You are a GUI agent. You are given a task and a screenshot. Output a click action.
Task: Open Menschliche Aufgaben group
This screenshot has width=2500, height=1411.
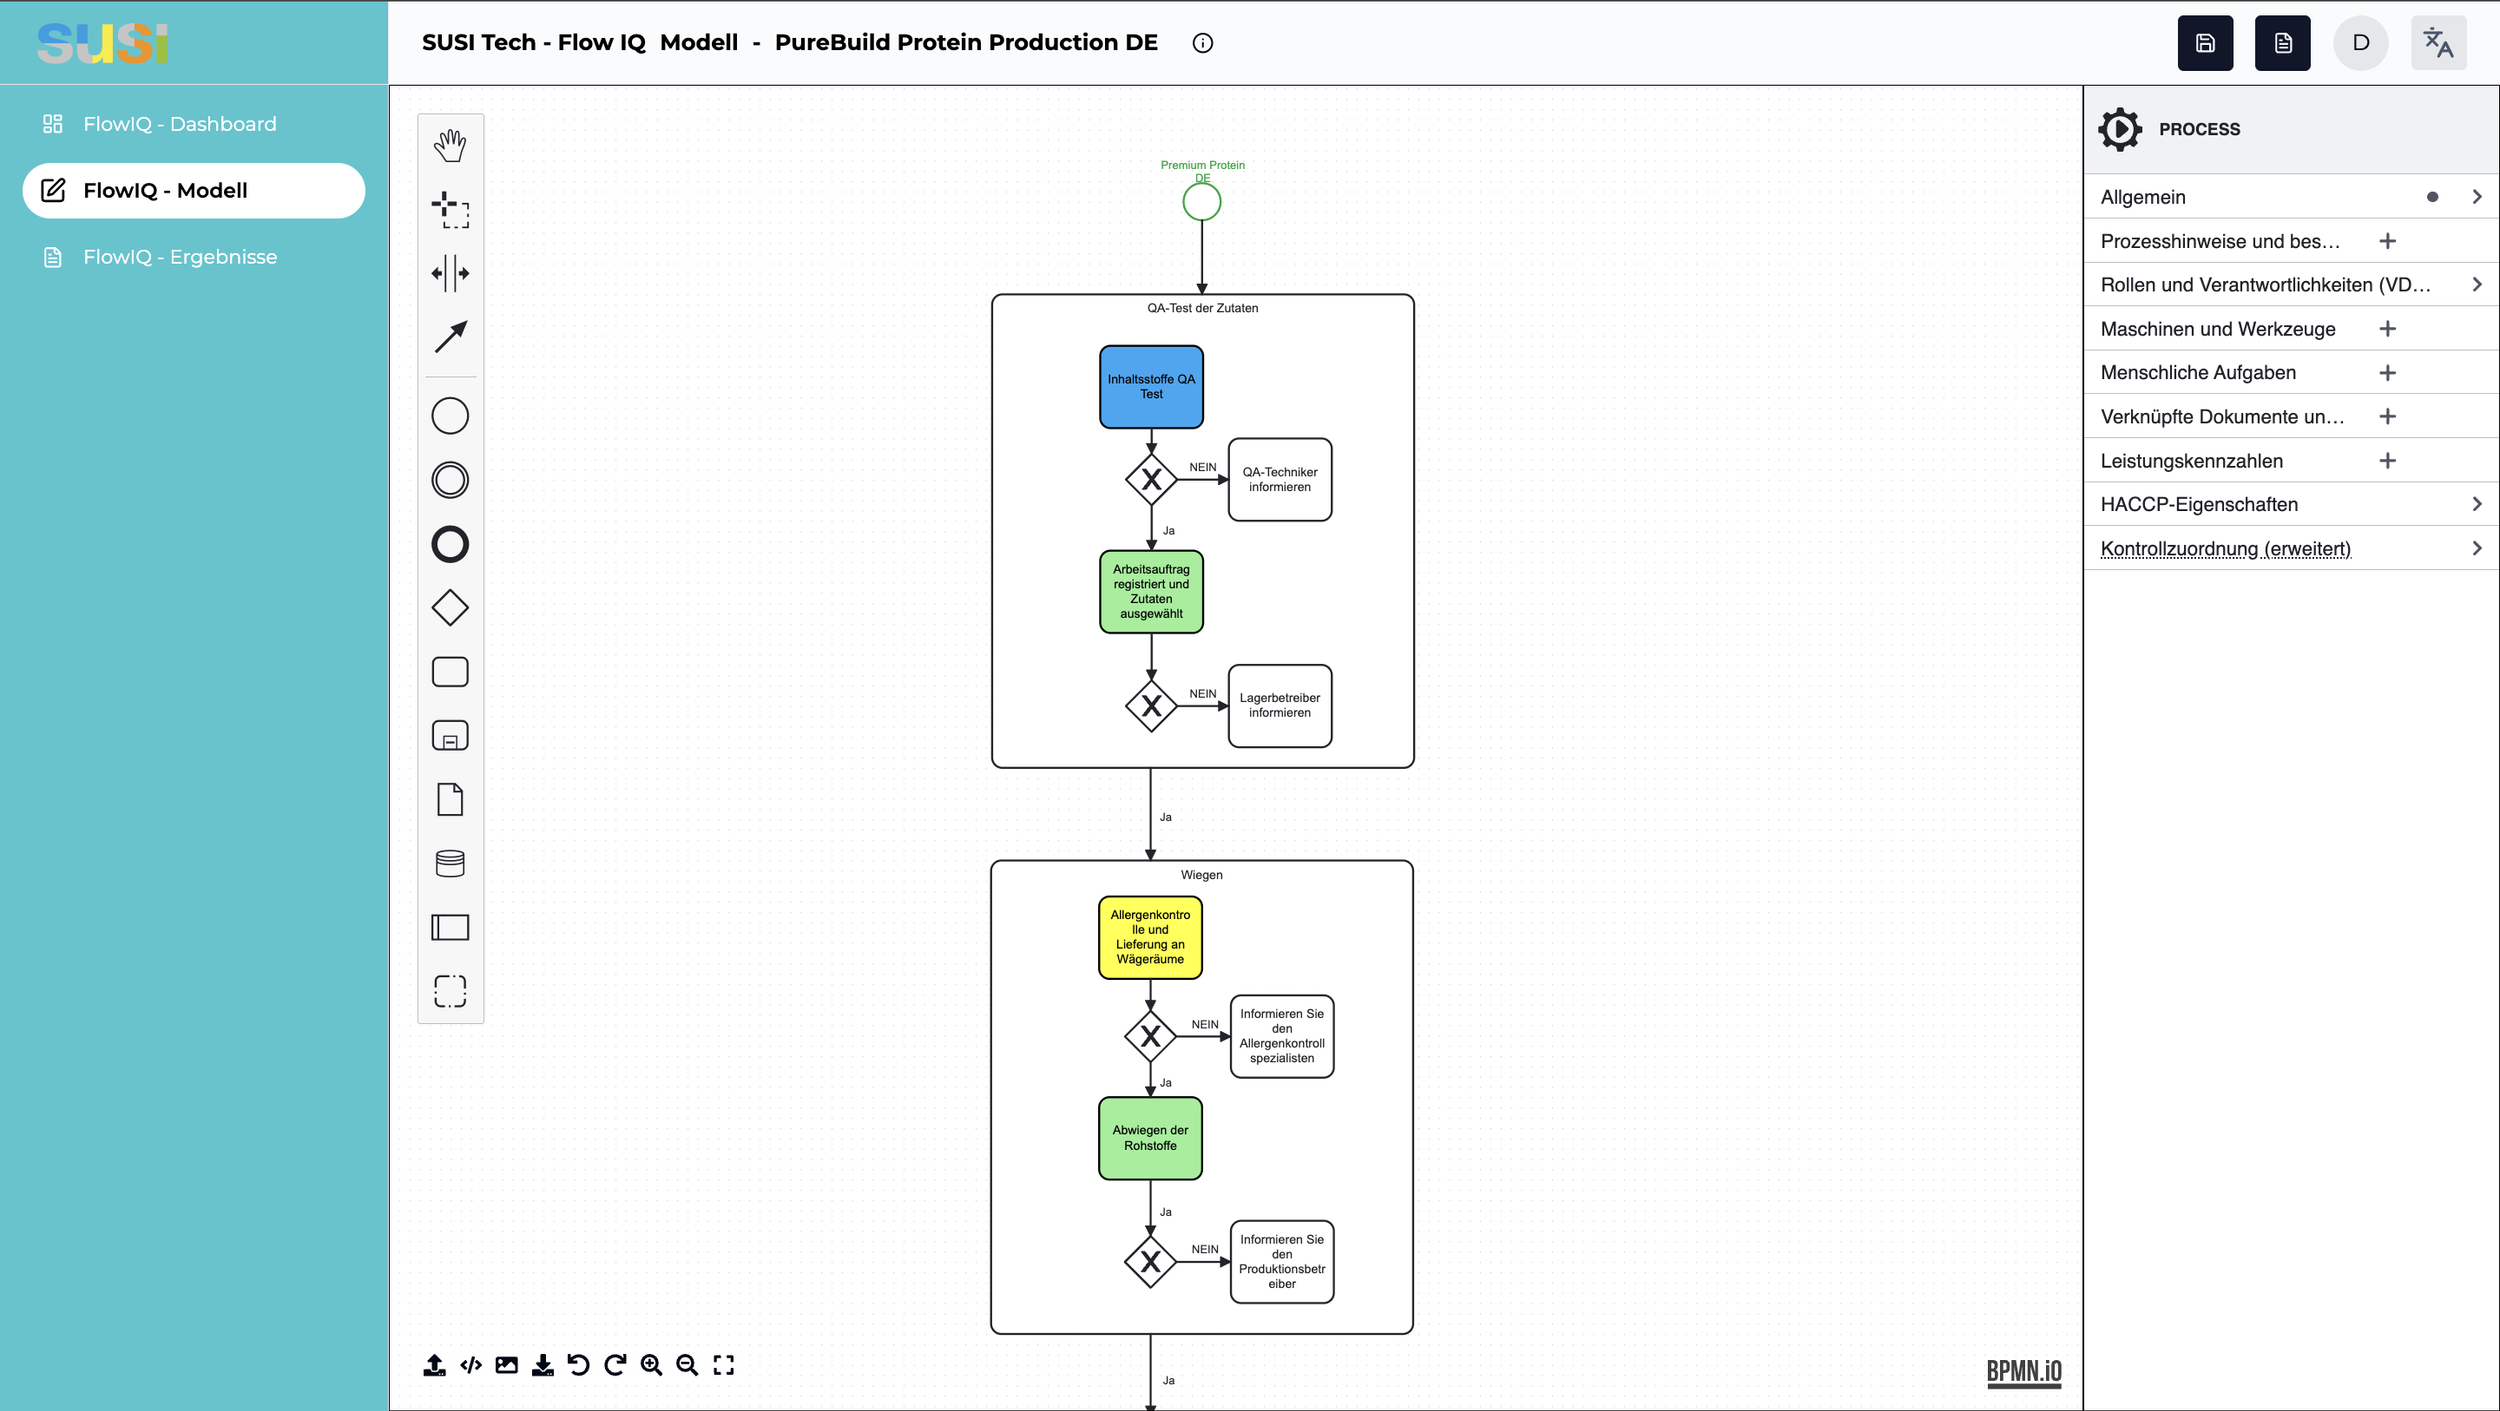pos(2198,373)
